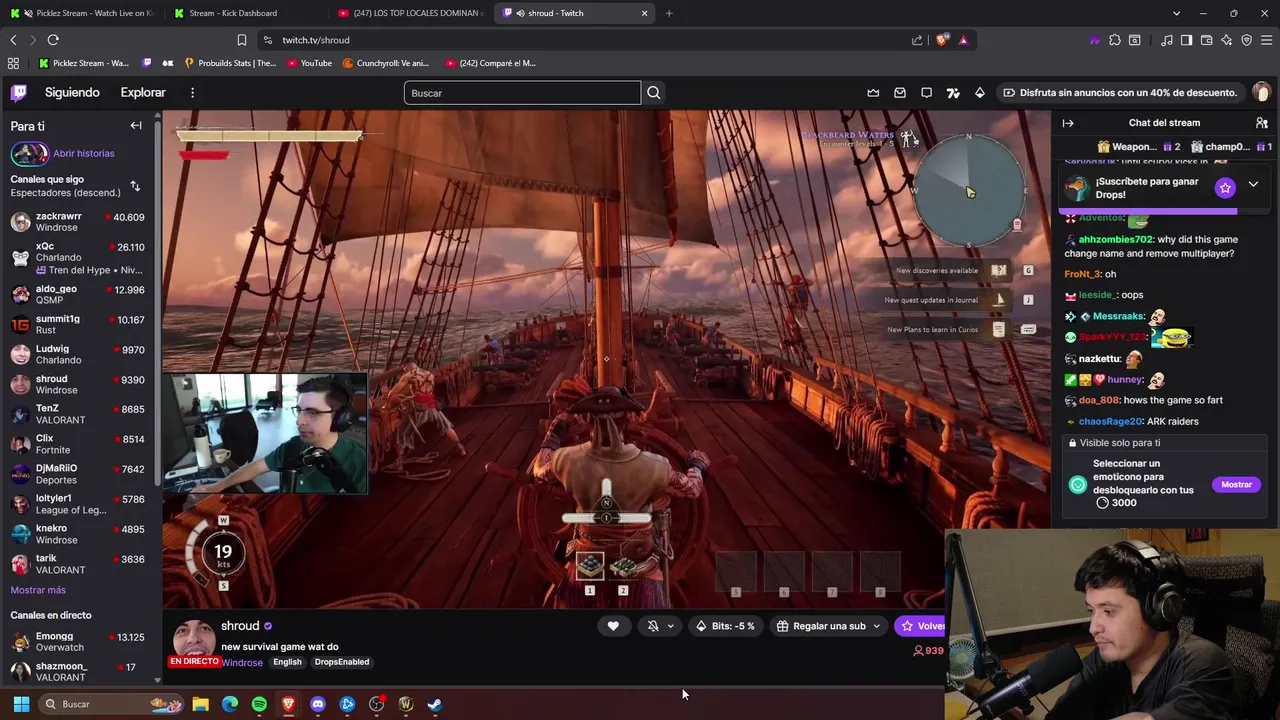Sort followed channels by viewers
The height and width of the screenshot is (720, 1280).
click(x=135, y=186)
